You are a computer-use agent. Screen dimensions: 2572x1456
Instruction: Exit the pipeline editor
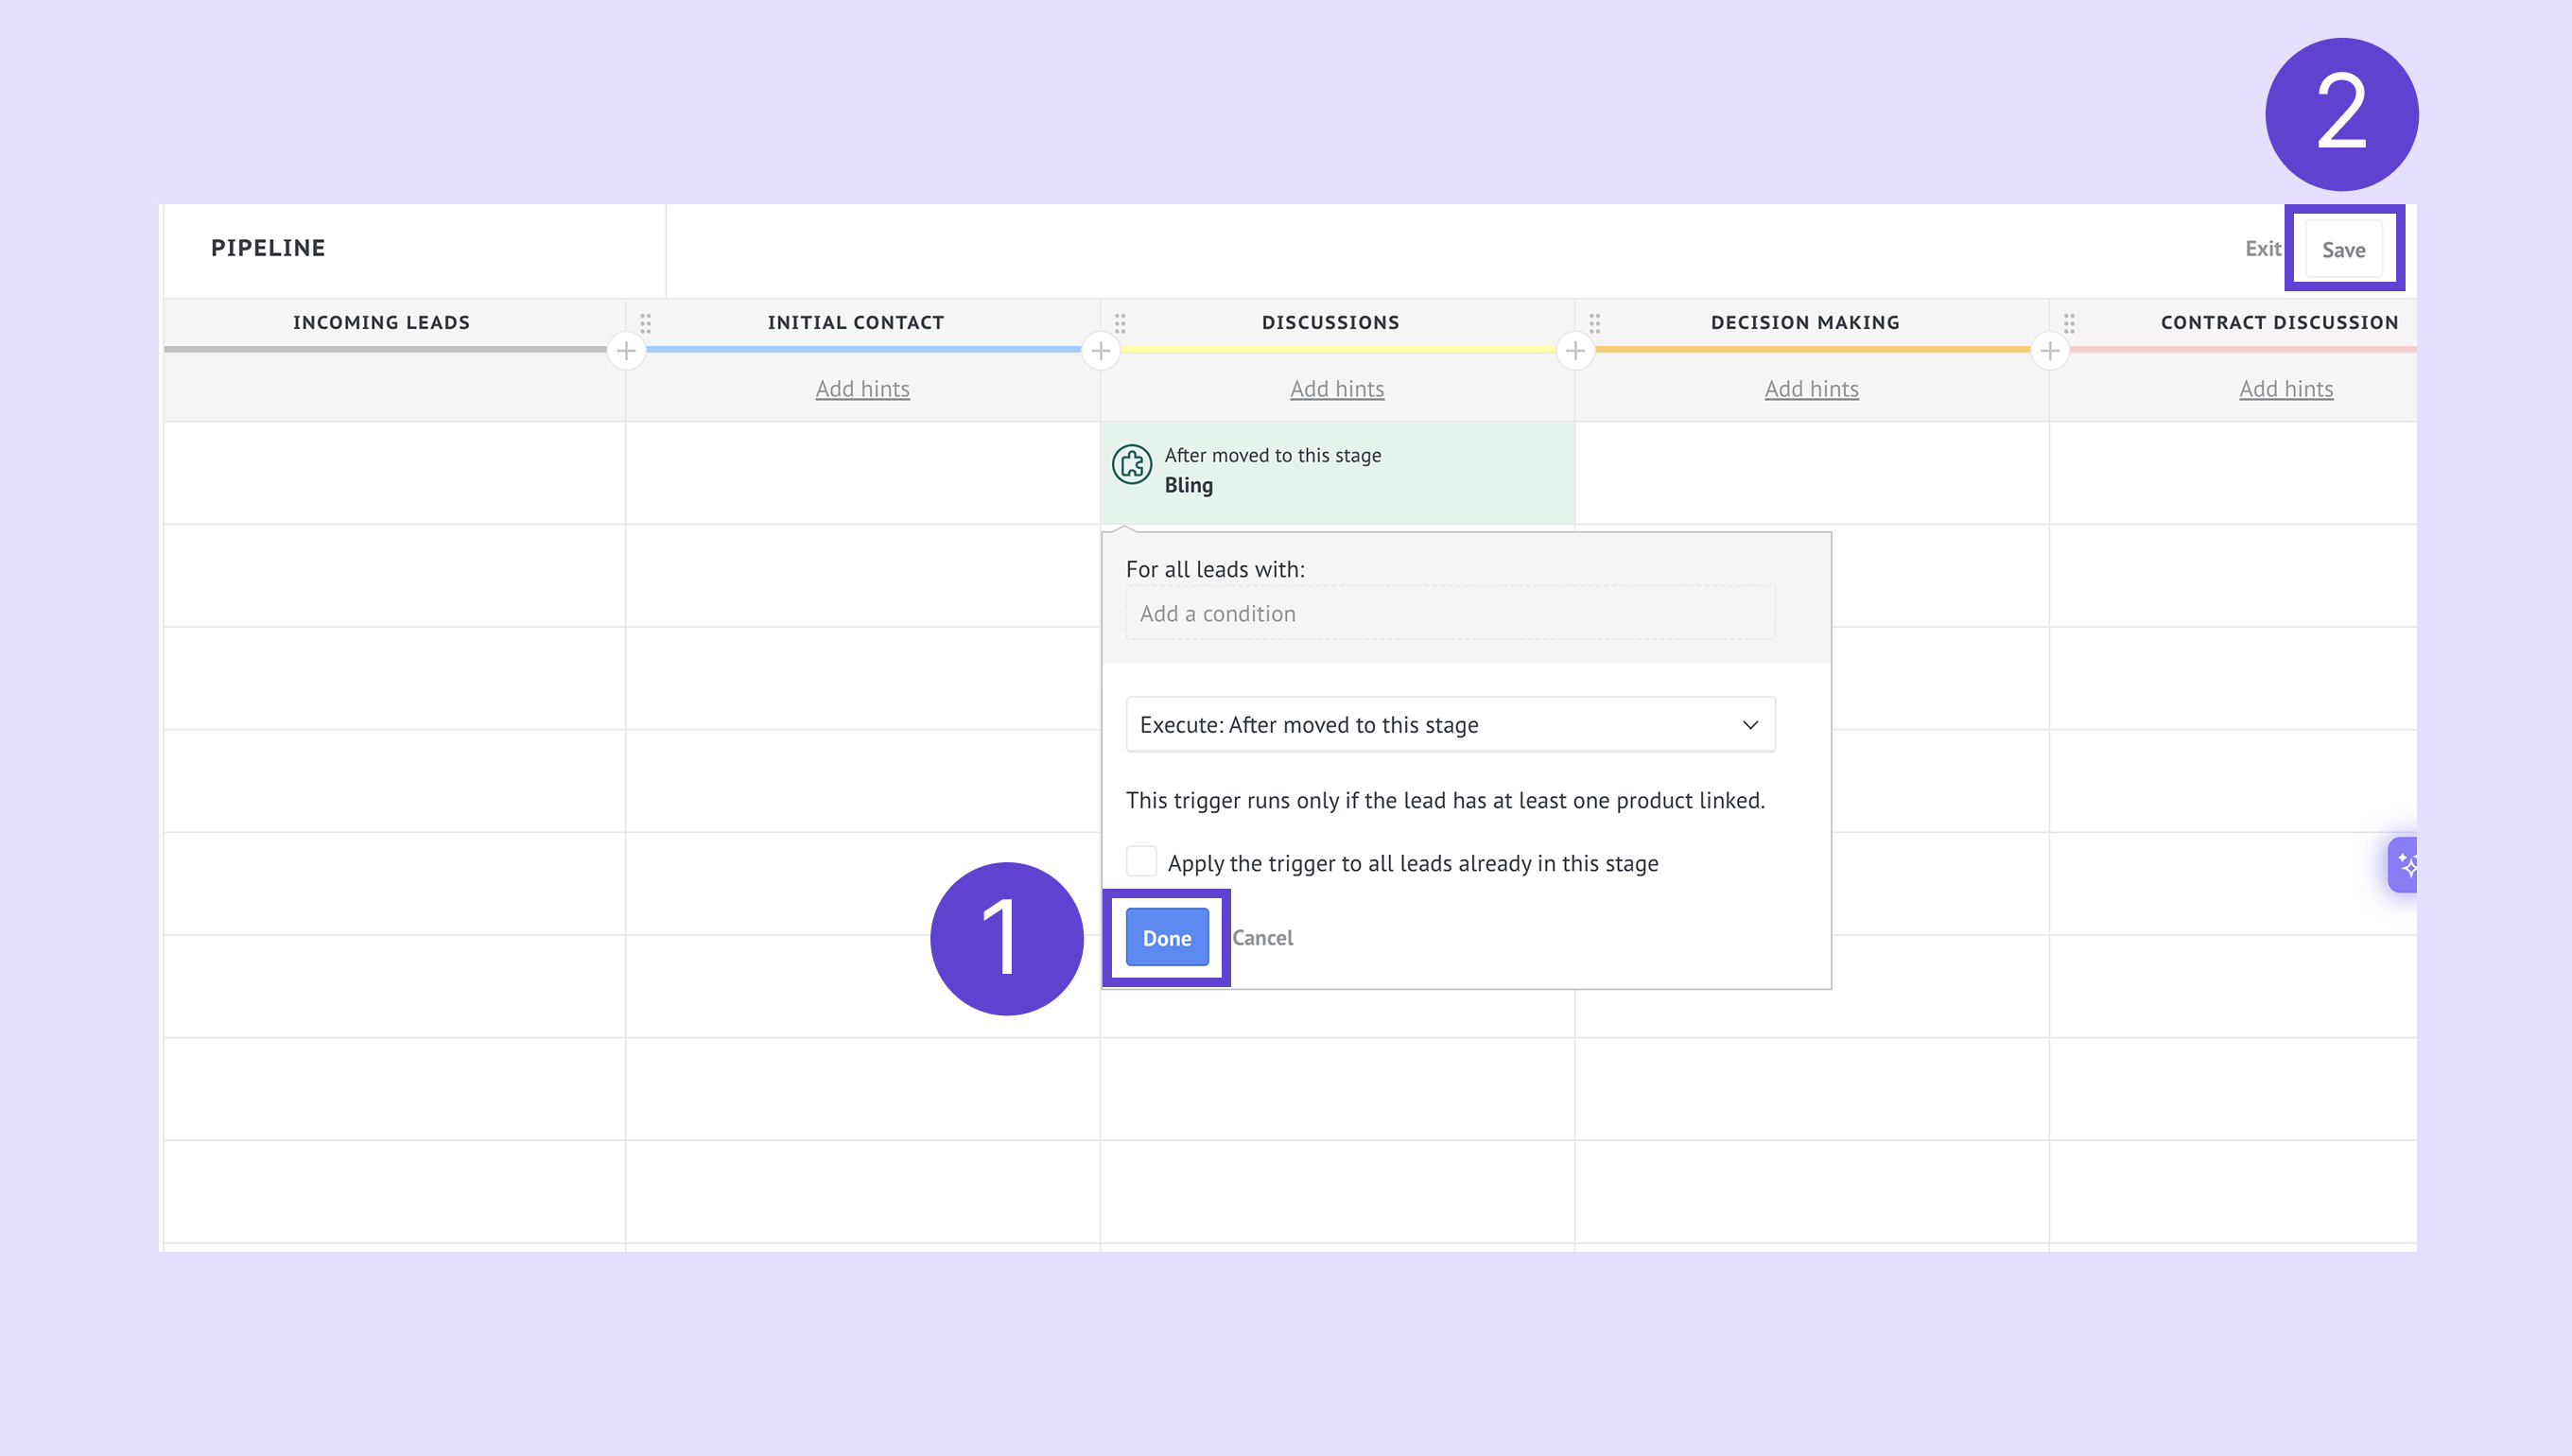[x=2262, y=249]
